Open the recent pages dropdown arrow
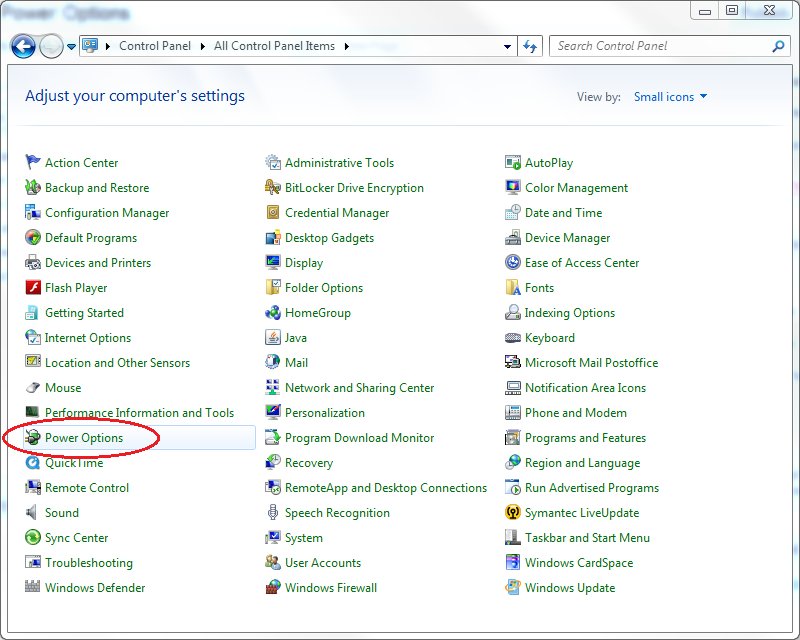800x640 pixels. (71, 46)
